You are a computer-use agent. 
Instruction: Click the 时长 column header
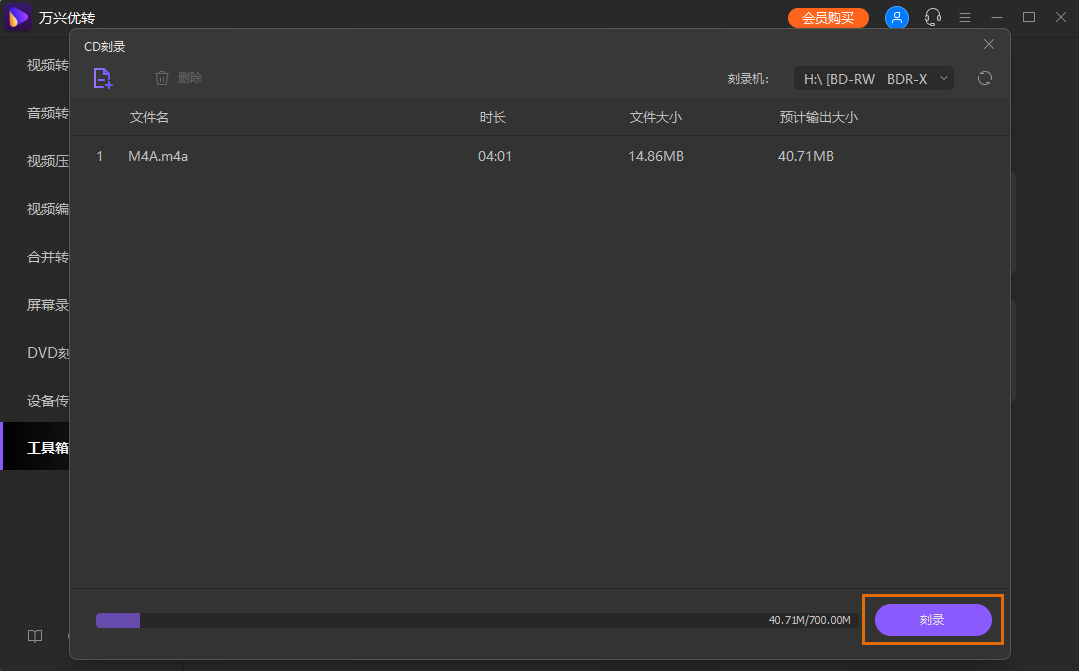(x=493, y=117)
